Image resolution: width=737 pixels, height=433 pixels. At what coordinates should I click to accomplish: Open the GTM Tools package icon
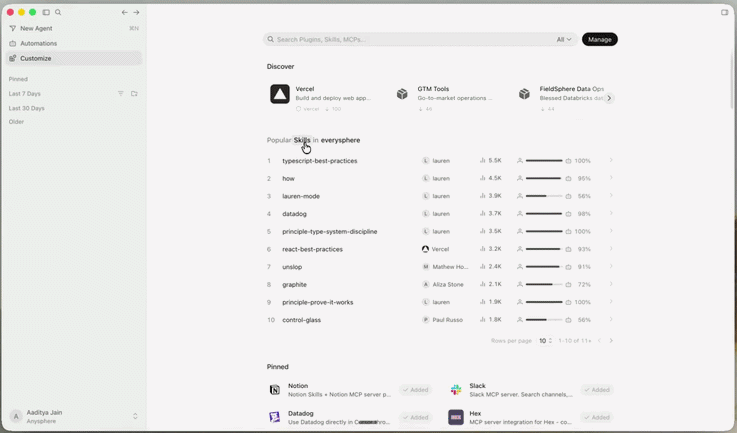click(402, 94)
